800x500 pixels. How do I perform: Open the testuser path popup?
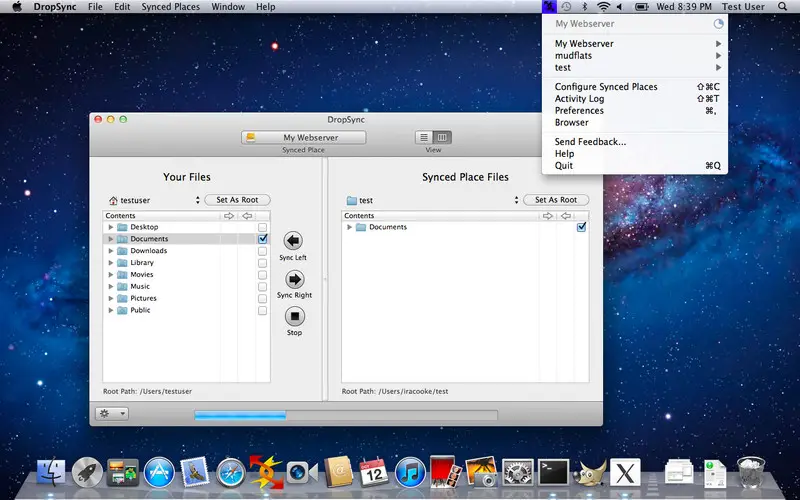pyautogui.click(x=155, y=201)
